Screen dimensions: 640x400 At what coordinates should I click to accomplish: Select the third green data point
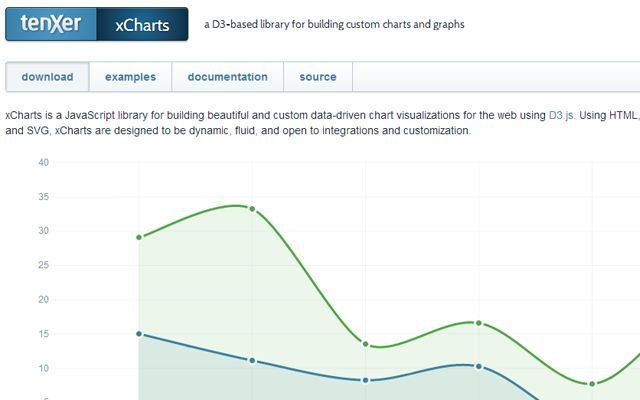[x=366, y=344]
